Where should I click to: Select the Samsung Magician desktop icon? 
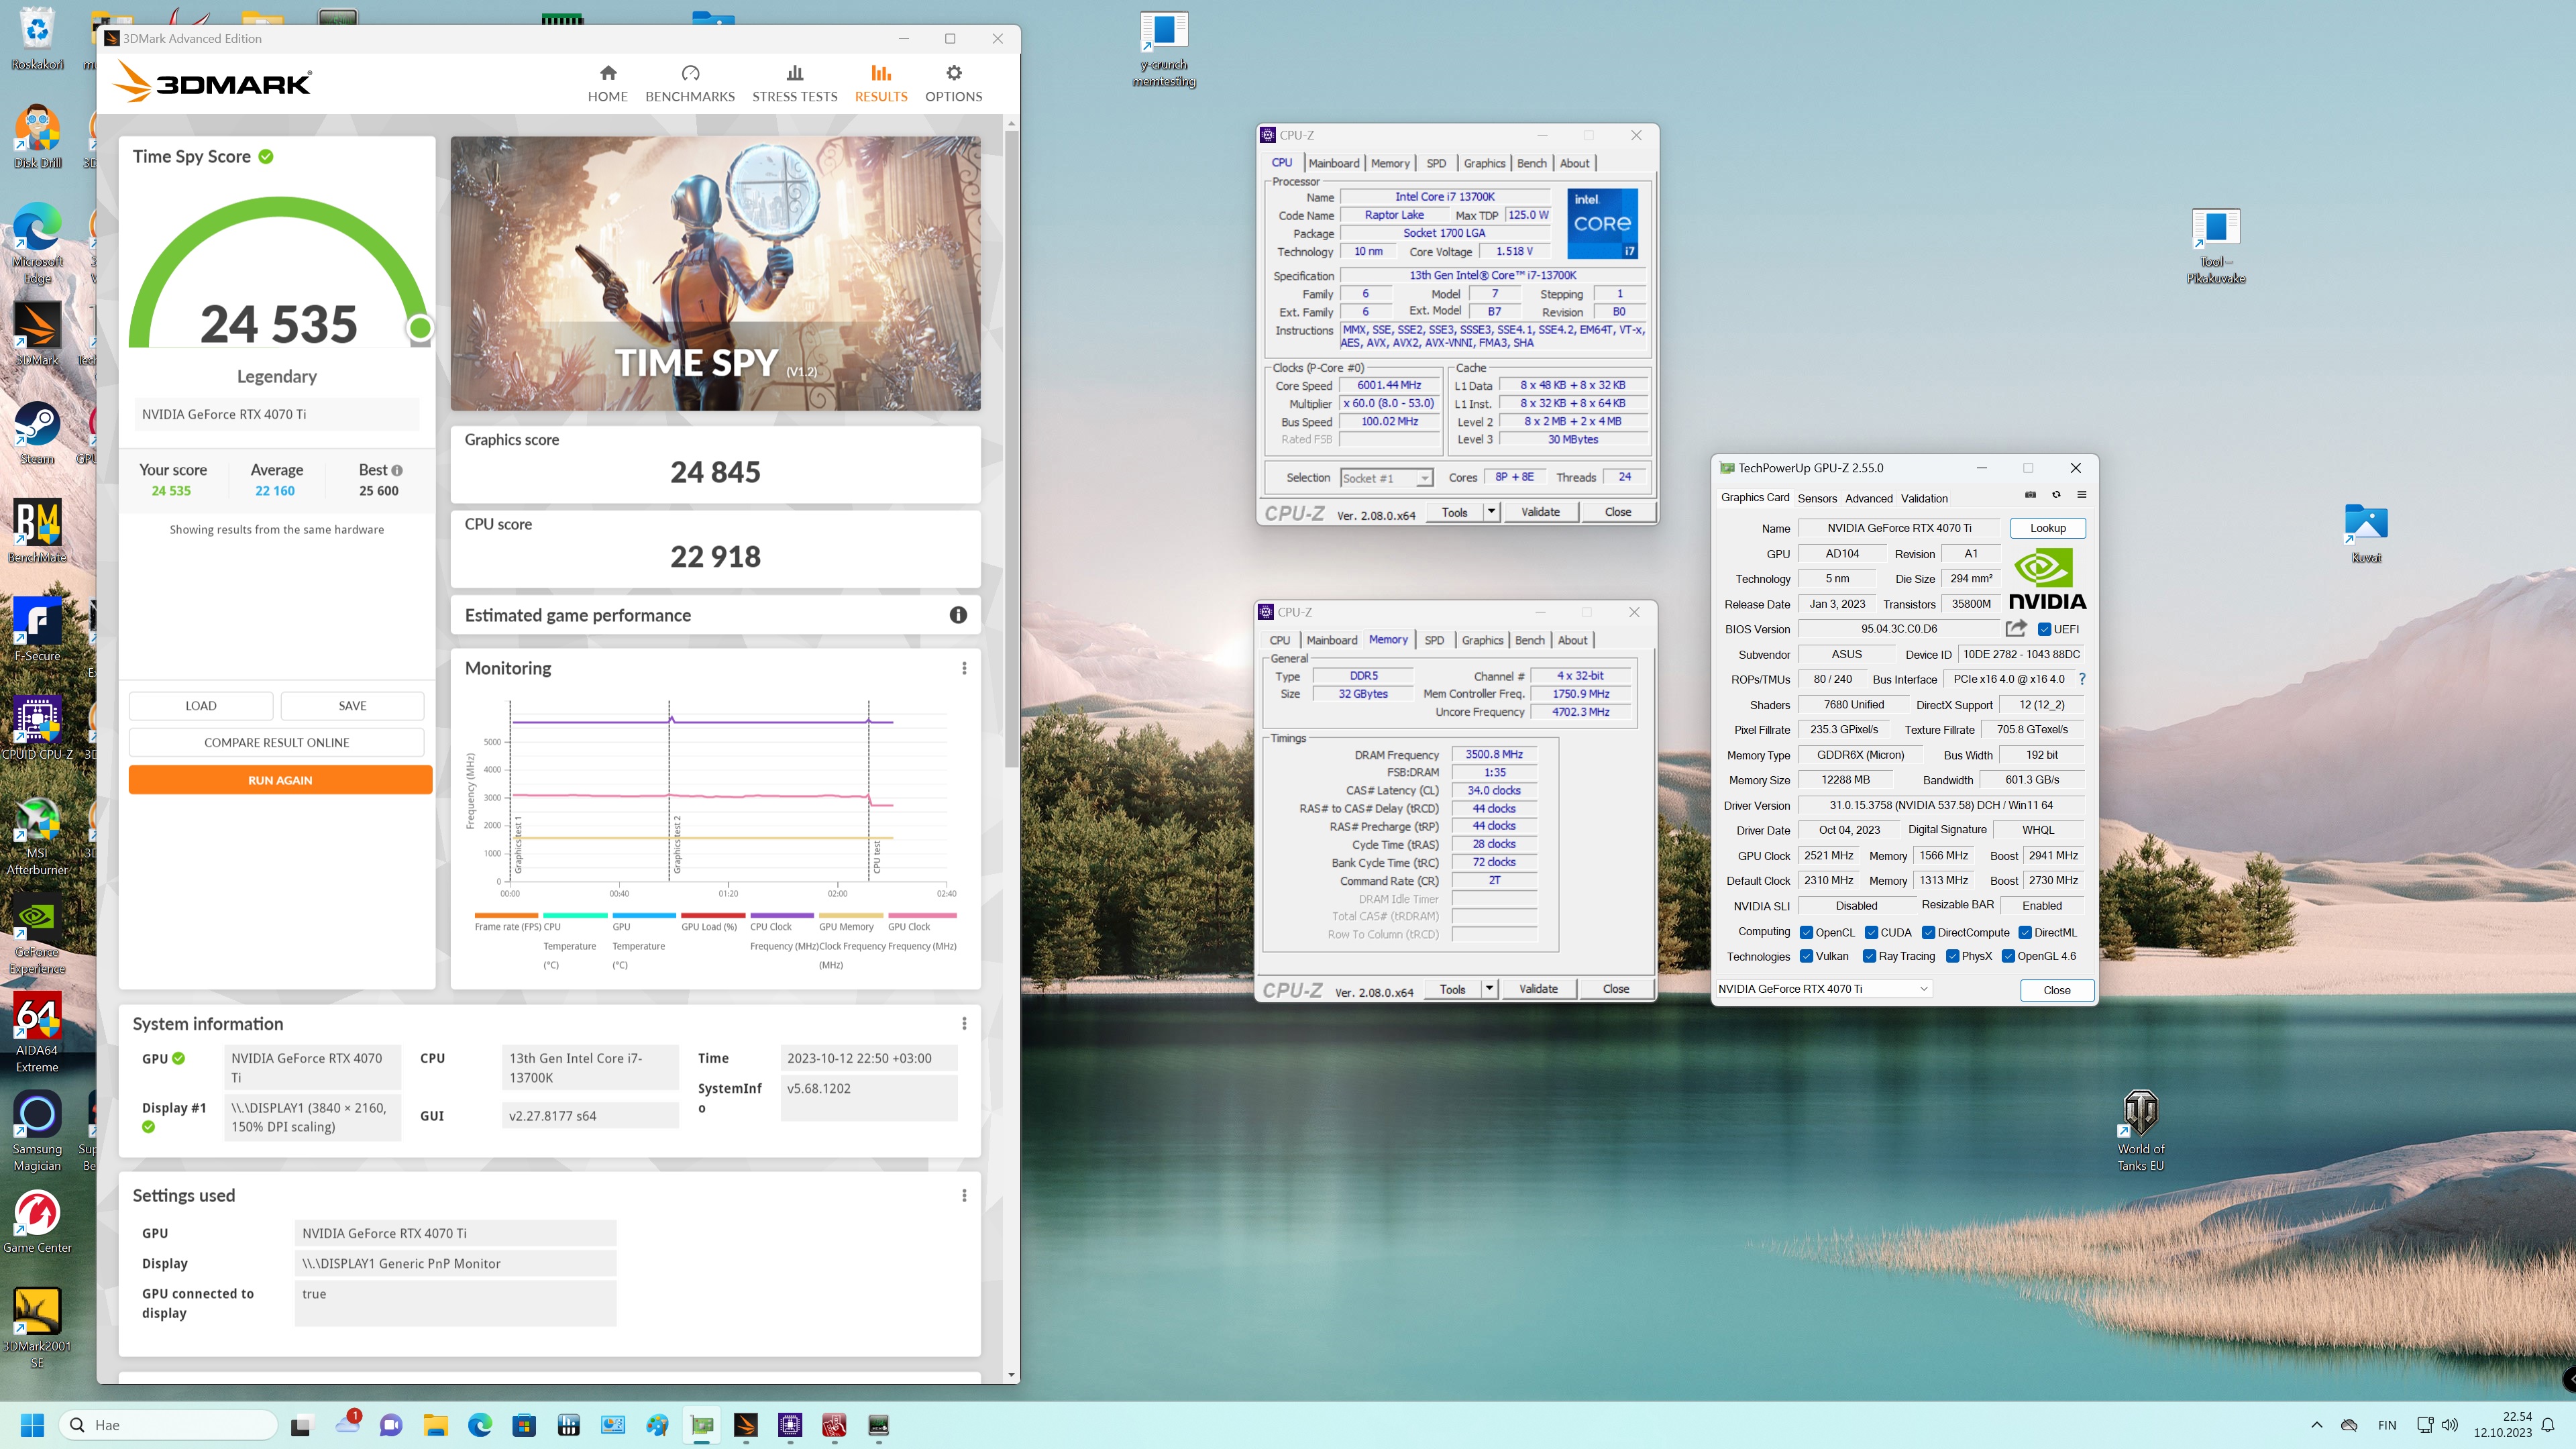tap(37, 1130)
